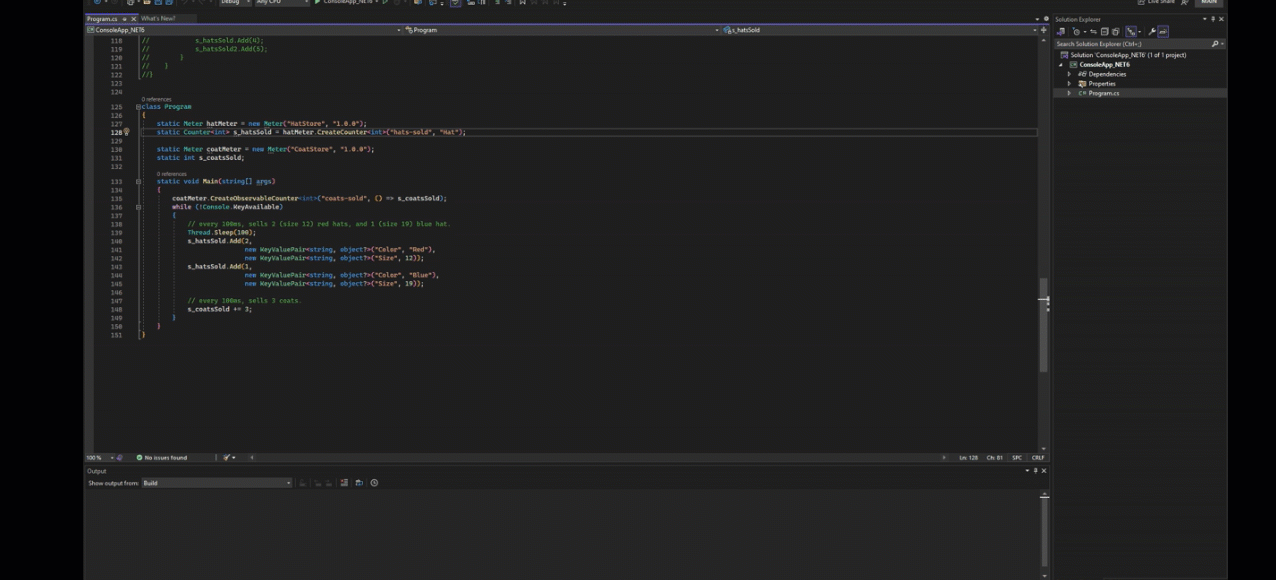The width and height of the screenshot is (1276, 580).
Task: Toggle Preview Selected Items in Solution Explorer
Action: (1131, 32)
